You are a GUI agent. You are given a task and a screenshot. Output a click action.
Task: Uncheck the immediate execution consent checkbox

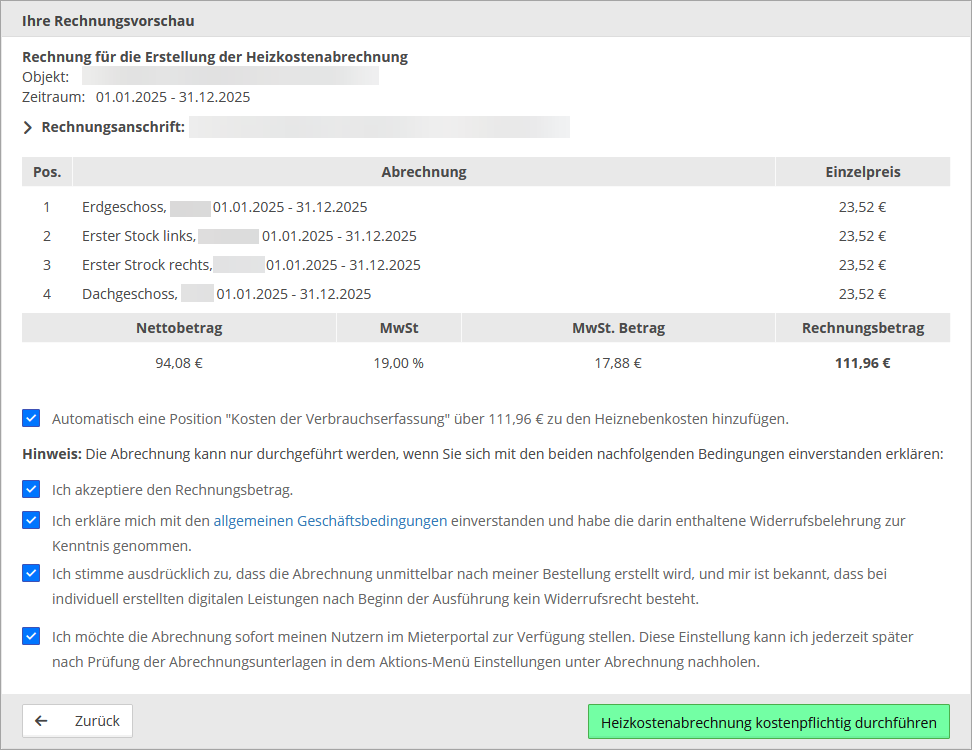point(31,574)
